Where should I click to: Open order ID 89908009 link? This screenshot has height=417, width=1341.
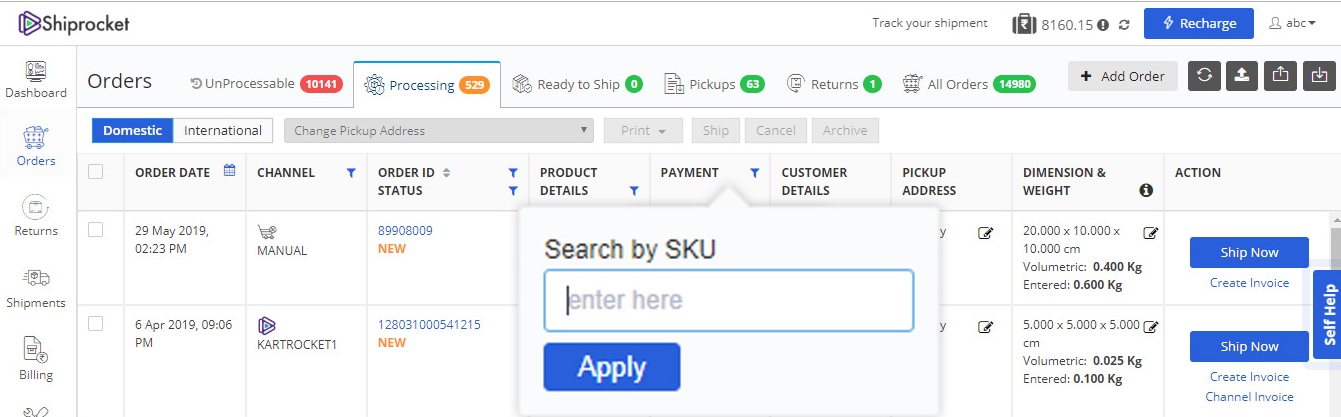(x=405, y=230)
